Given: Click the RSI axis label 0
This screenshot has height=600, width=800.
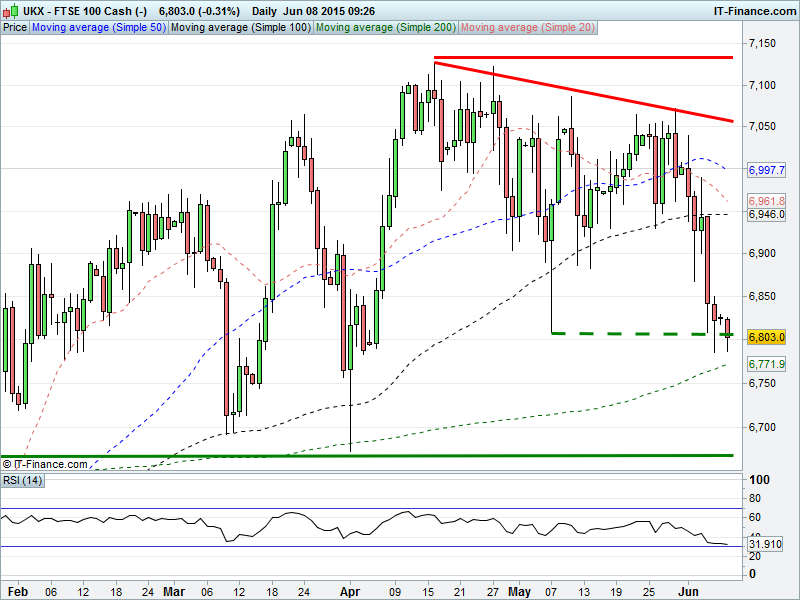Looking at the screenshot, I should [x=752, y=574].
